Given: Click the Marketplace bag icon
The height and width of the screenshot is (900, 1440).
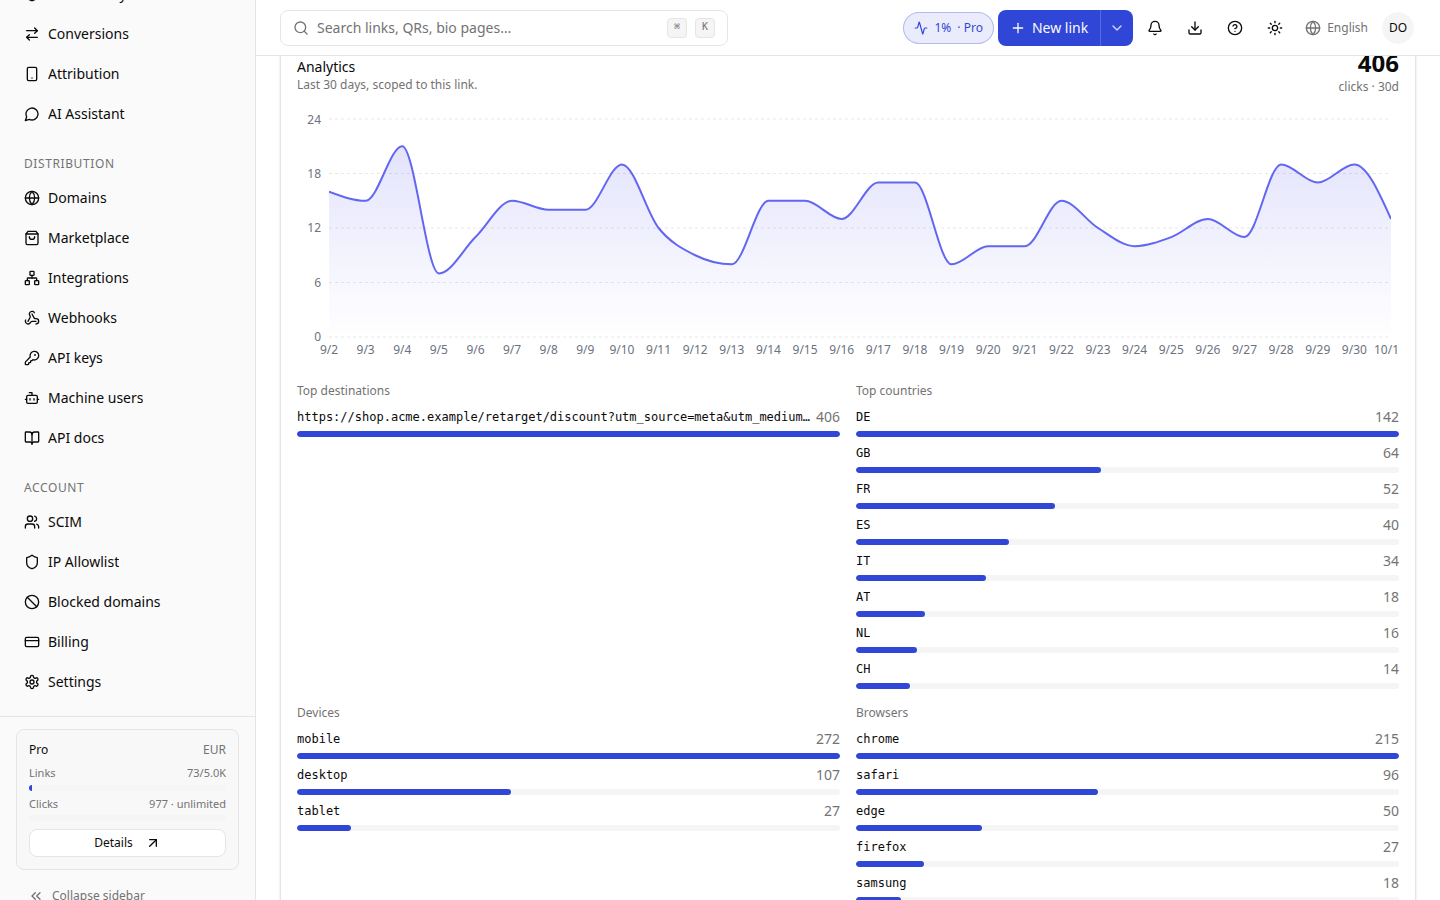Looking at the screenshot, I should [x=32, y=238].
